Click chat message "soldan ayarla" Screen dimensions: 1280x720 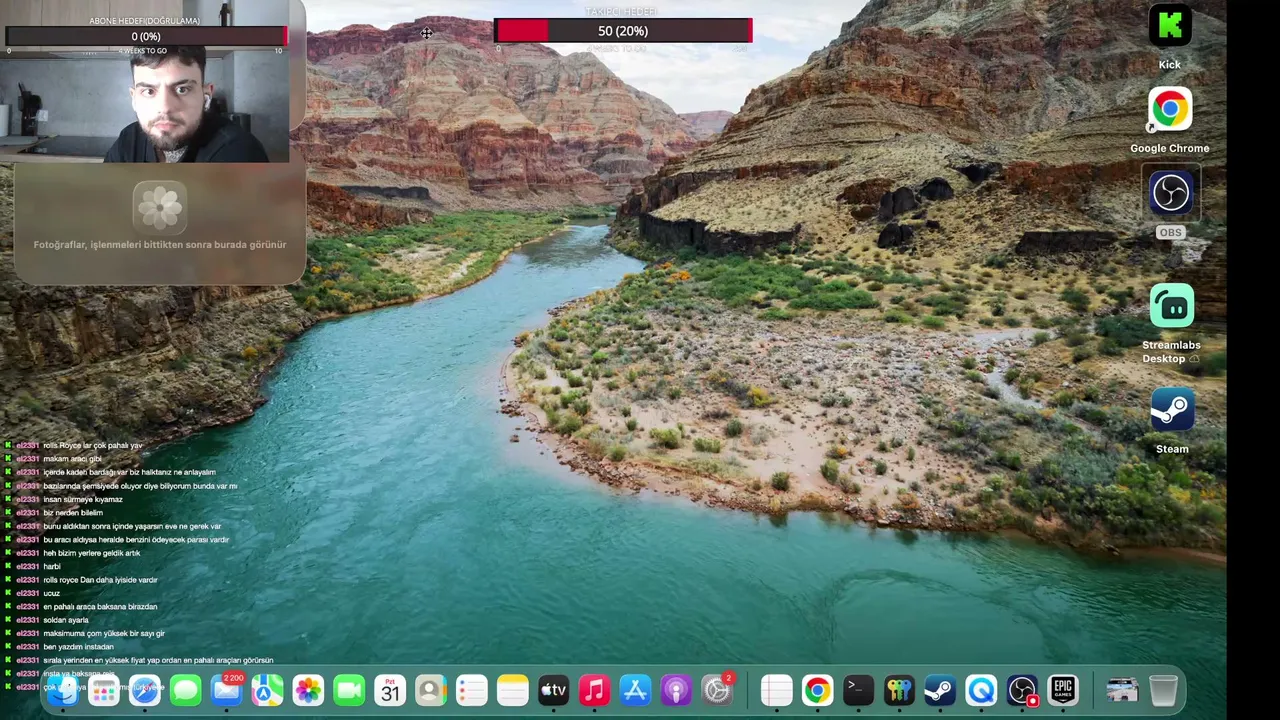coord(66,620)
